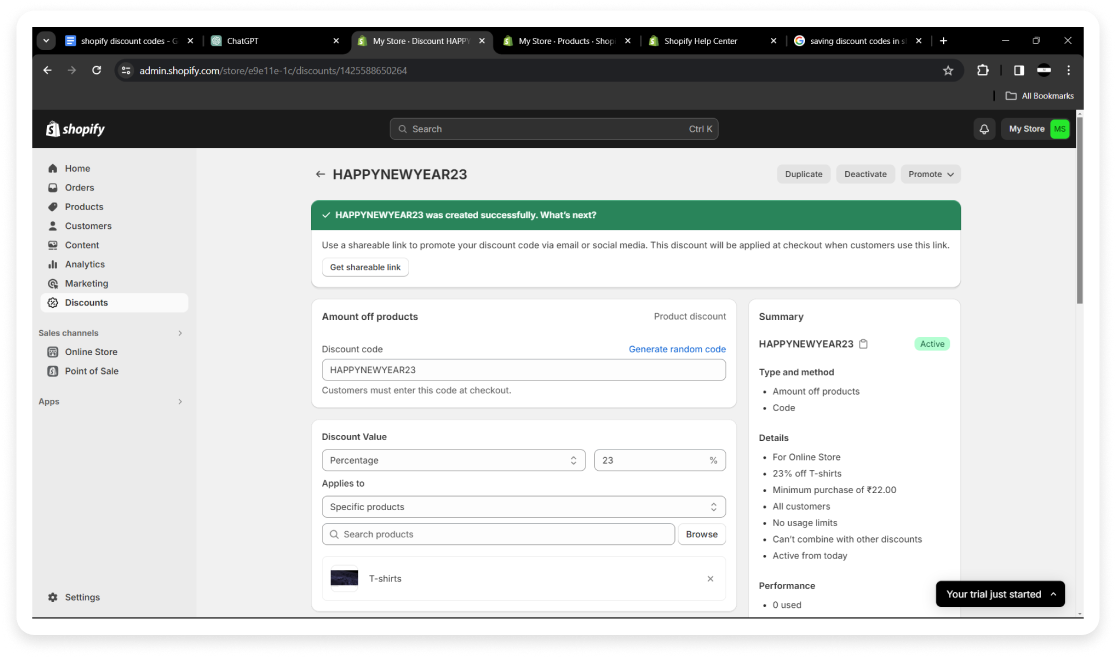Click the page vertical scrollbar
This screenshot has height=658, width=1116.
pos(1080,210)
